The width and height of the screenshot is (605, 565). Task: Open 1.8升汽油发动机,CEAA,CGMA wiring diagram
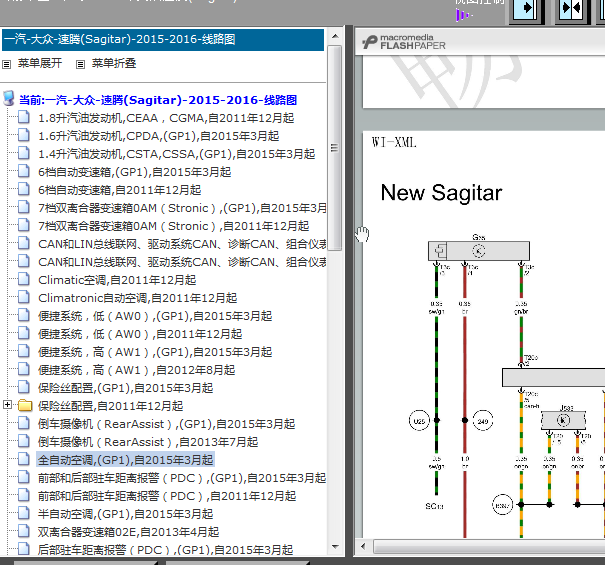tap(166, 118)
